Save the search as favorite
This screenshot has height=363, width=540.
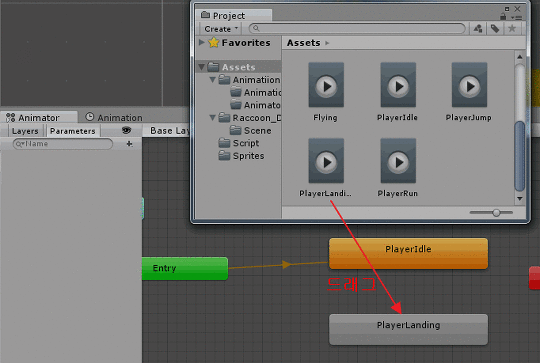tap(512, 29)
